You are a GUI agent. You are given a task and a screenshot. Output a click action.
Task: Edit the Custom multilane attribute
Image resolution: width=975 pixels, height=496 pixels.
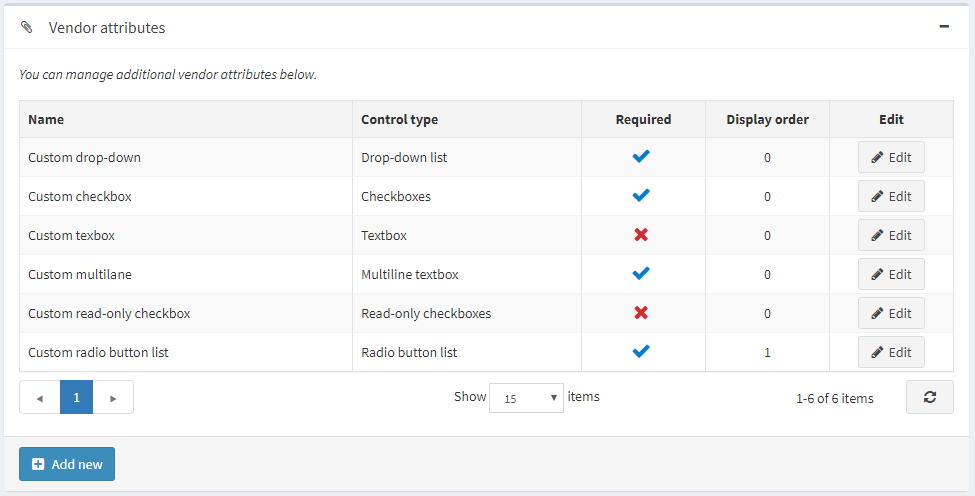(891, 275)
